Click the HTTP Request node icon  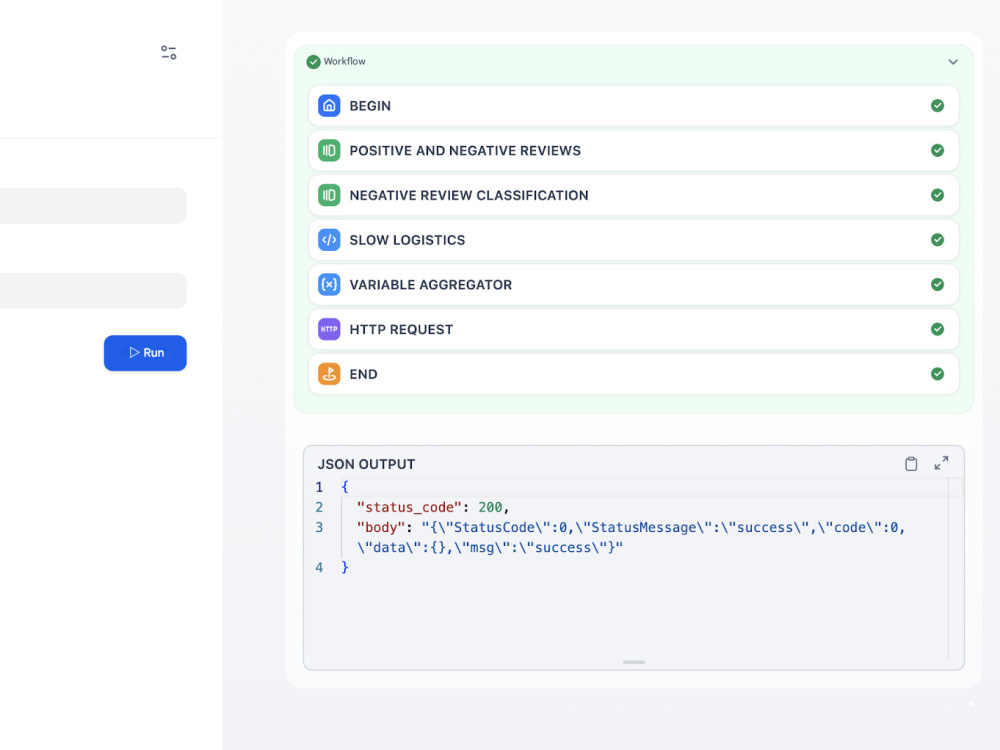[329, 329]
